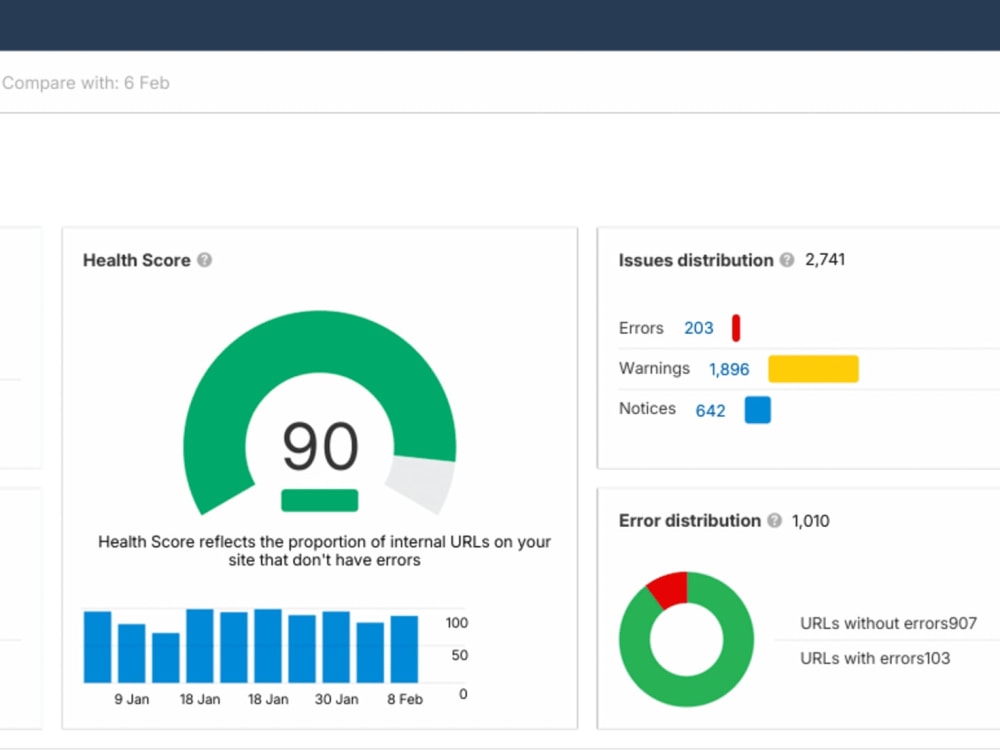Select the Warnings row label
Image resolution: width=1000 pixels, height=750 pixels.
pyautogui.click(x=654, y=369)
